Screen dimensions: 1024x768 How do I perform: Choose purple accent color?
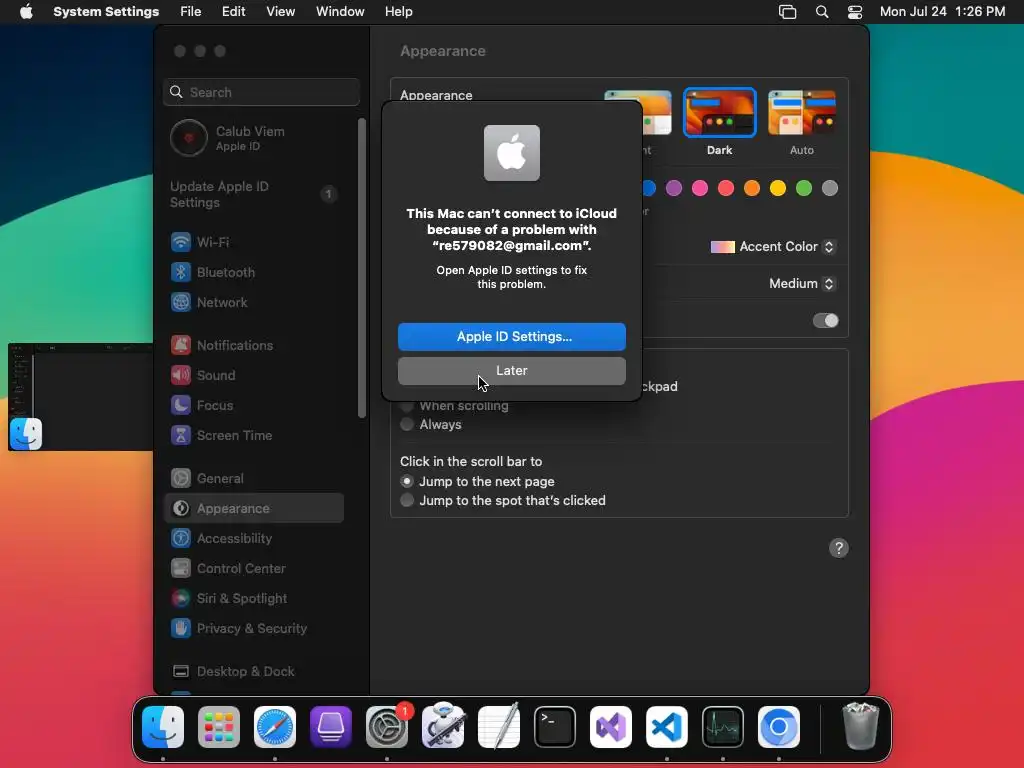tap(674, 188)
